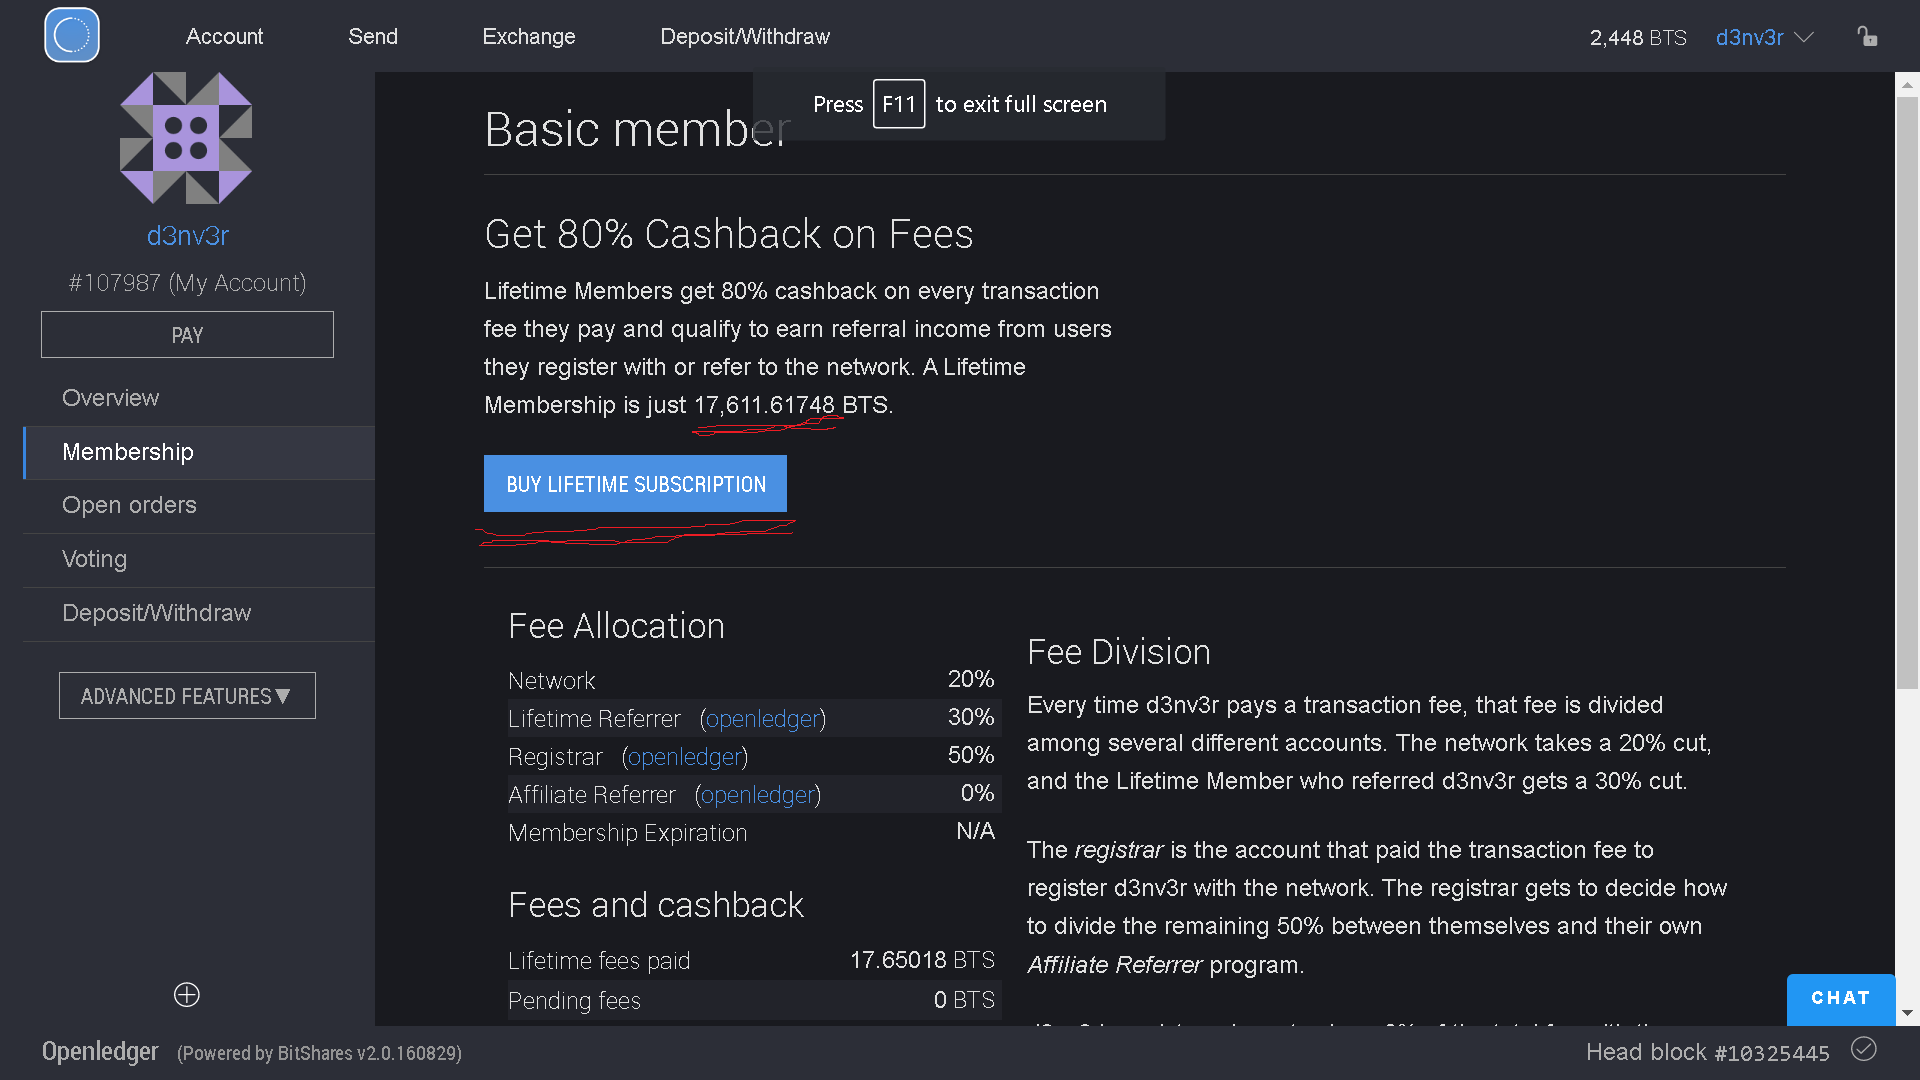
Task: Open the Affiliate Referrer openledger link
Action: click(758, 795)
